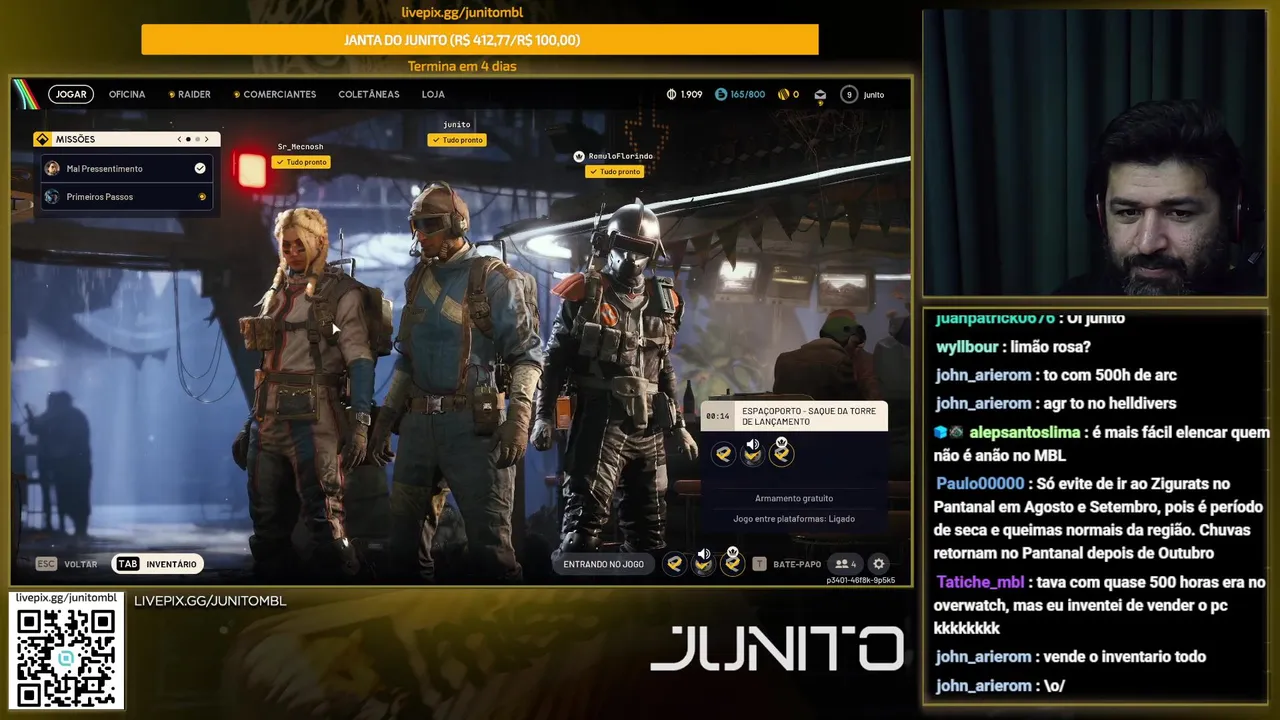Click the Primeiros Passos status indicator
Viewport: 1280px width, 720px height.
[x=202, y=197]
